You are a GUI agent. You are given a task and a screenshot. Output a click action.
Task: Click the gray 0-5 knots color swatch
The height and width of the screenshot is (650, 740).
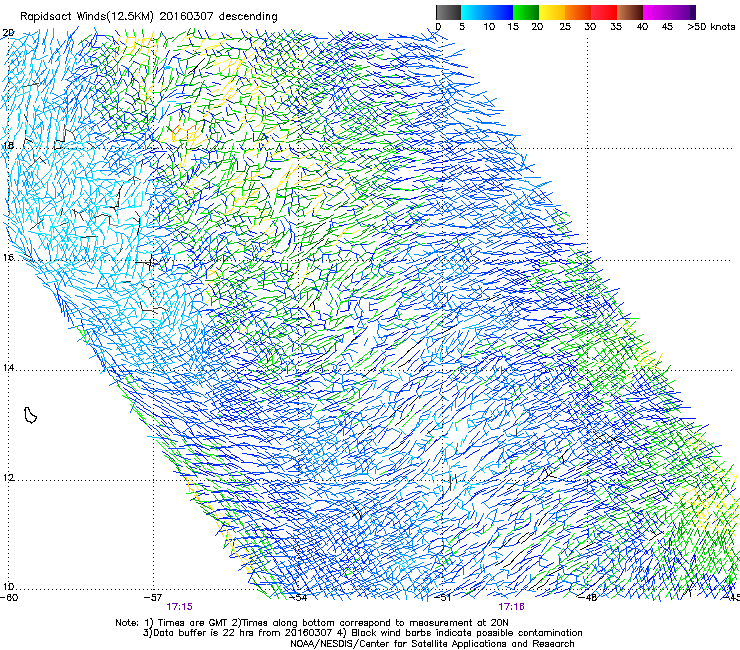coord(448,12)
